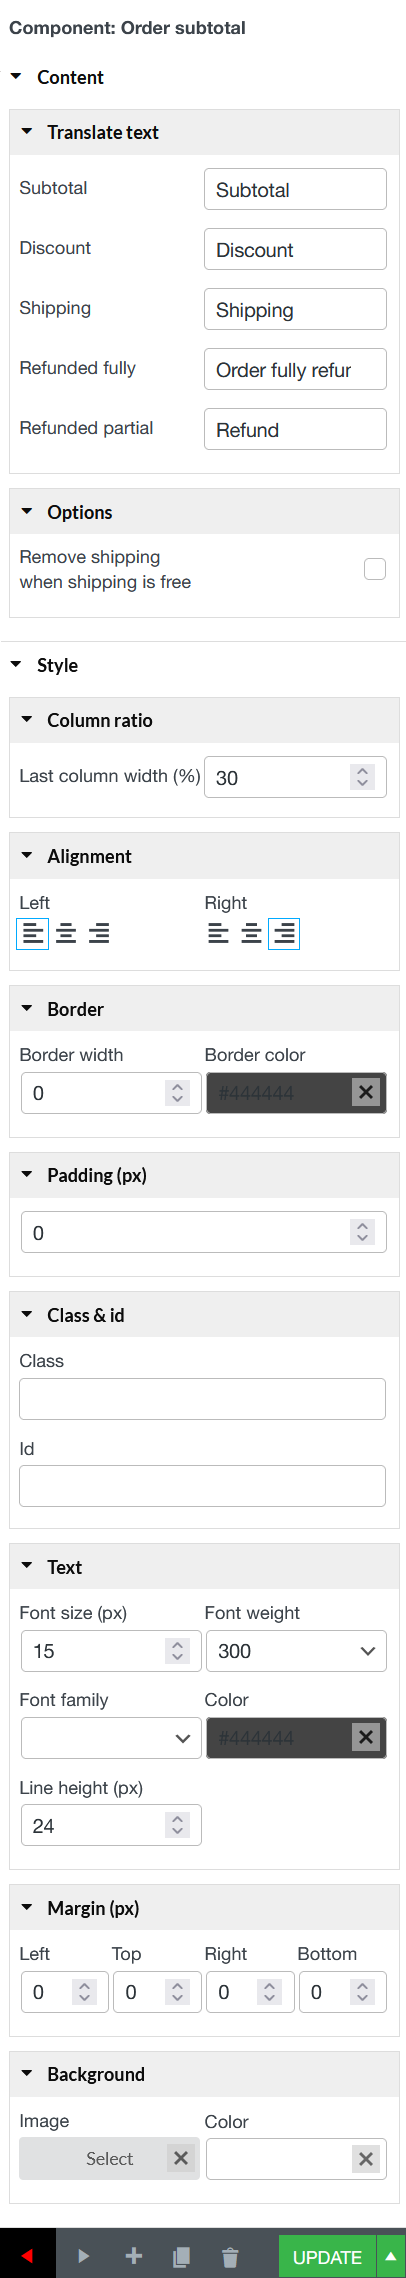Viewport: 406px width, 2278px height.
Task: Open the arrow menu beside UPDATE
Action: pyautogui.click(x=391, y=2256)
